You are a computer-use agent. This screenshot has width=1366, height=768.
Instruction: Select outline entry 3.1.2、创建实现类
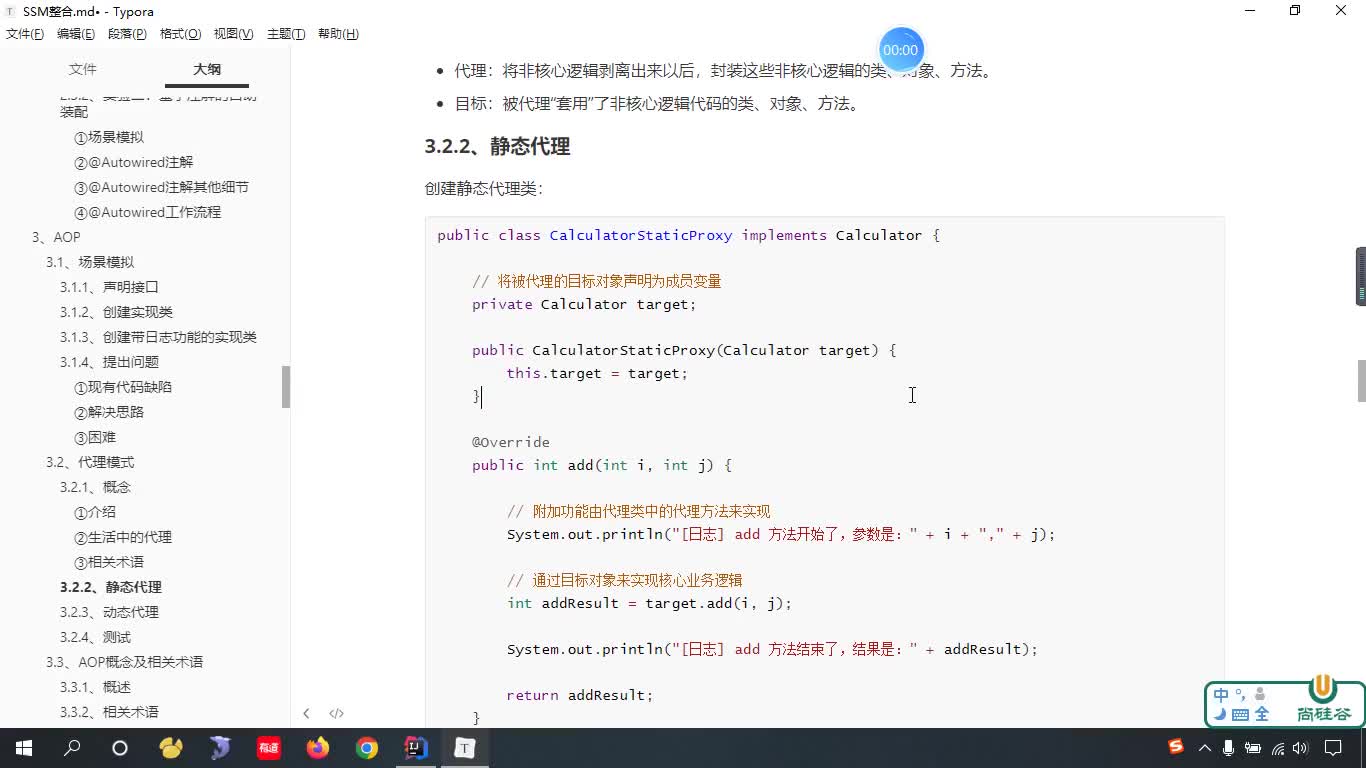pos(116,312)
